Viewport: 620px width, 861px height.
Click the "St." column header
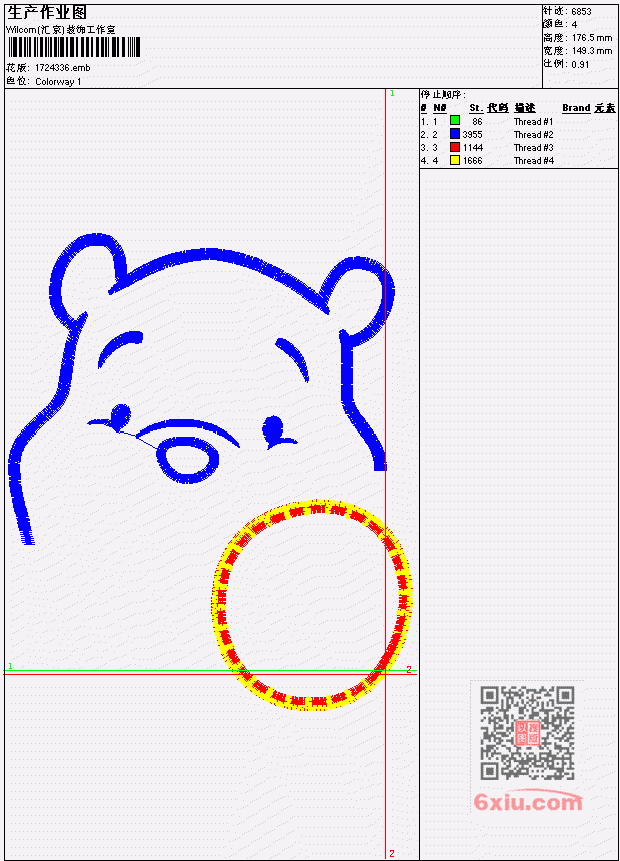point(476,108)
